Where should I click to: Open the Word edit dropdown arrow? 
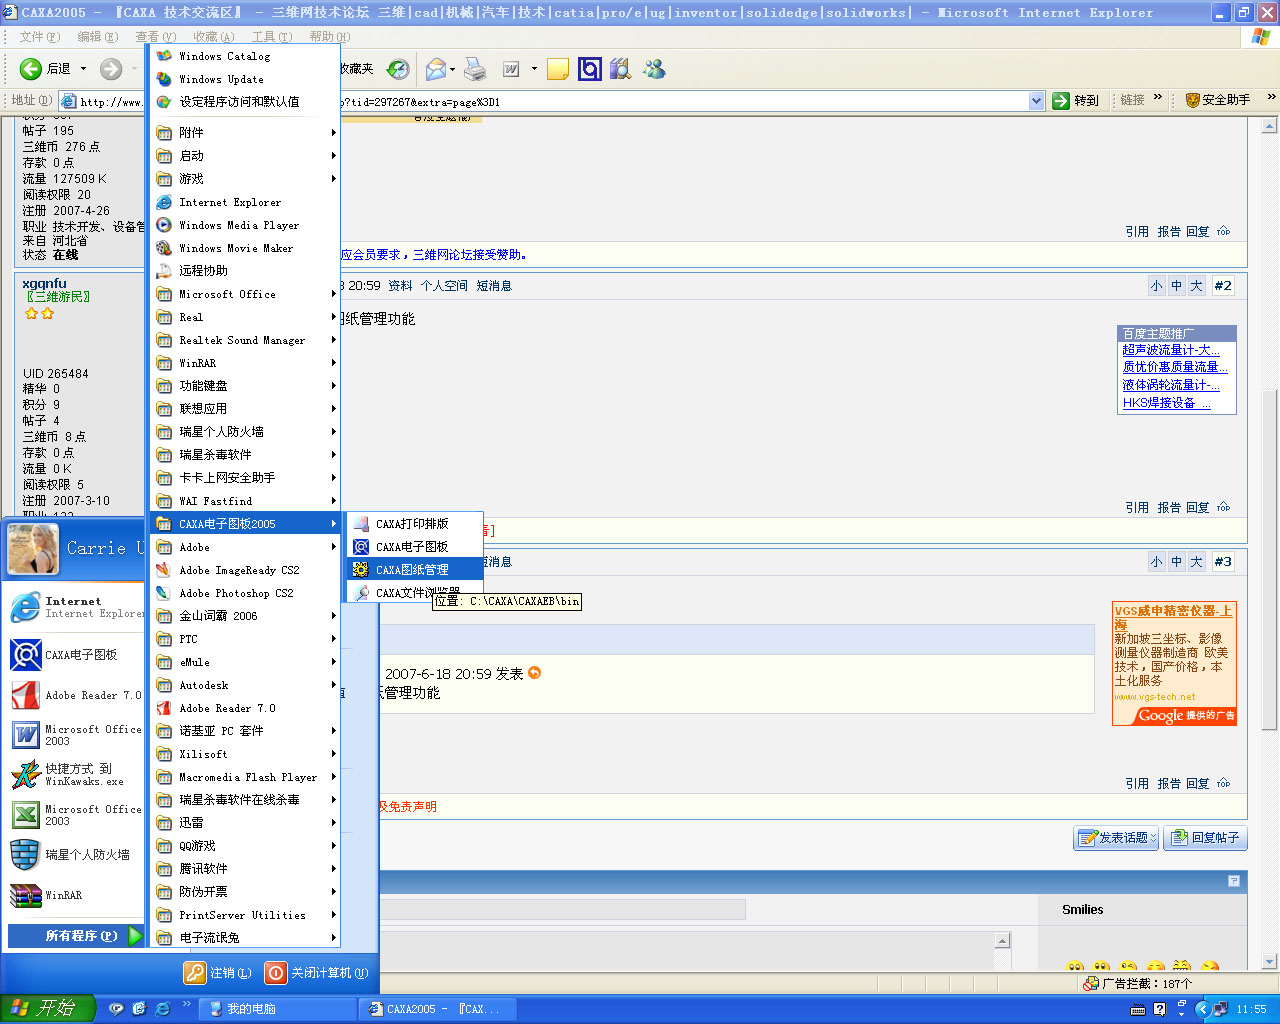tap(534, 69)
